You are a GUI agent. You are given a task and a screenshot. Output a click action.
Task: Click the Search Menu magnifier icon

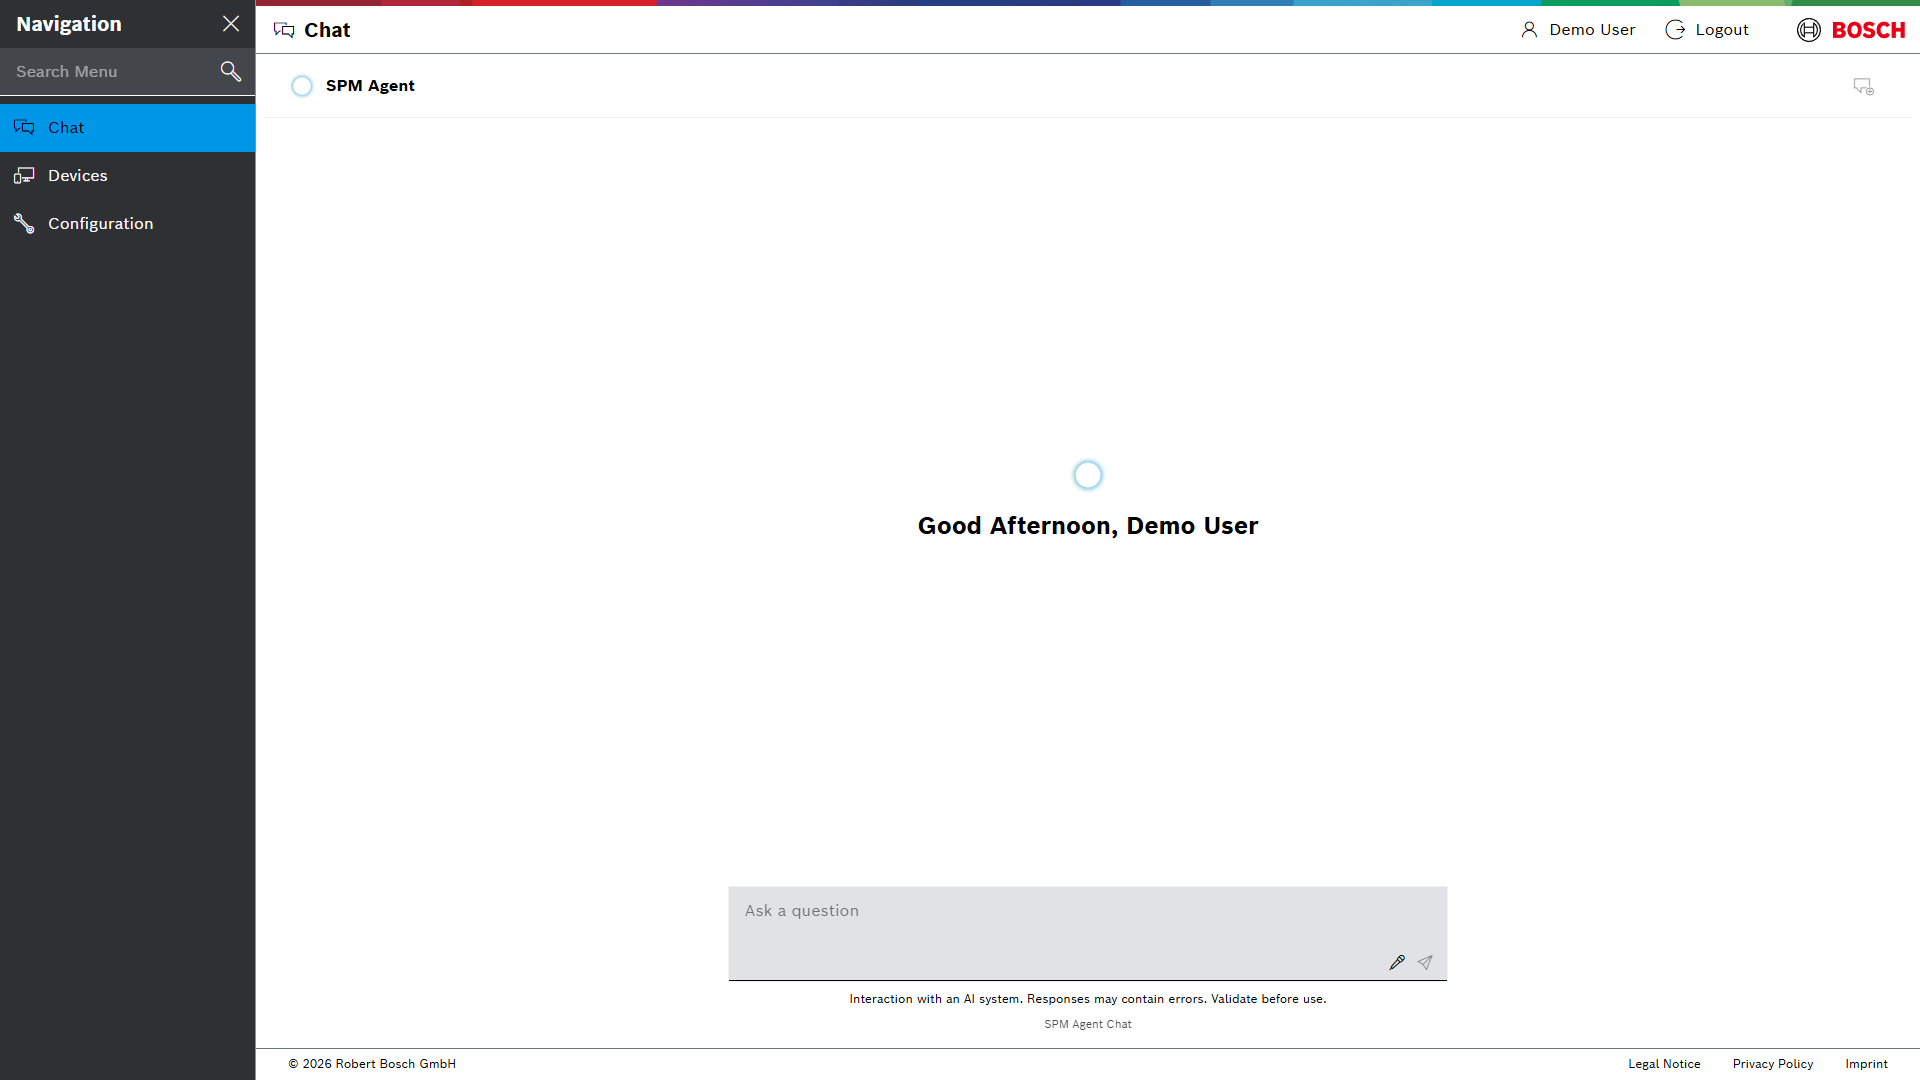[231, 71]
